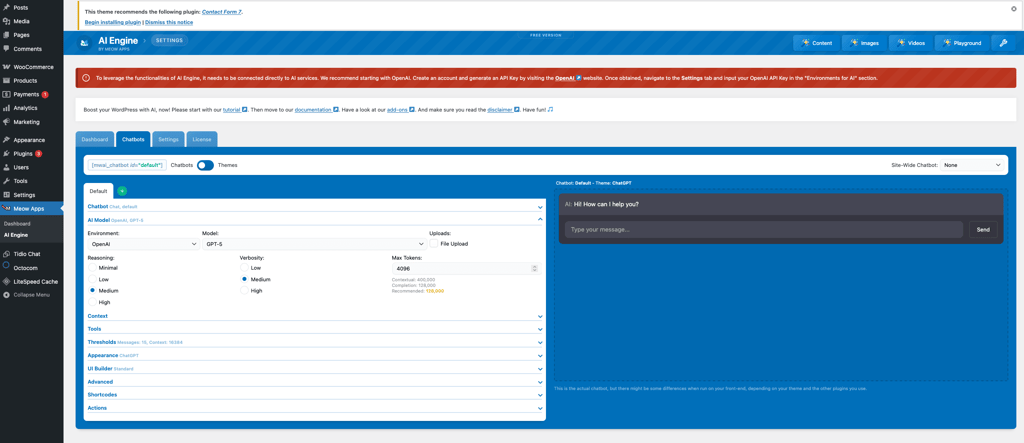Toggle the Chatbots/Themes switch
This screenshot has width=1024, height=443.
205,165
